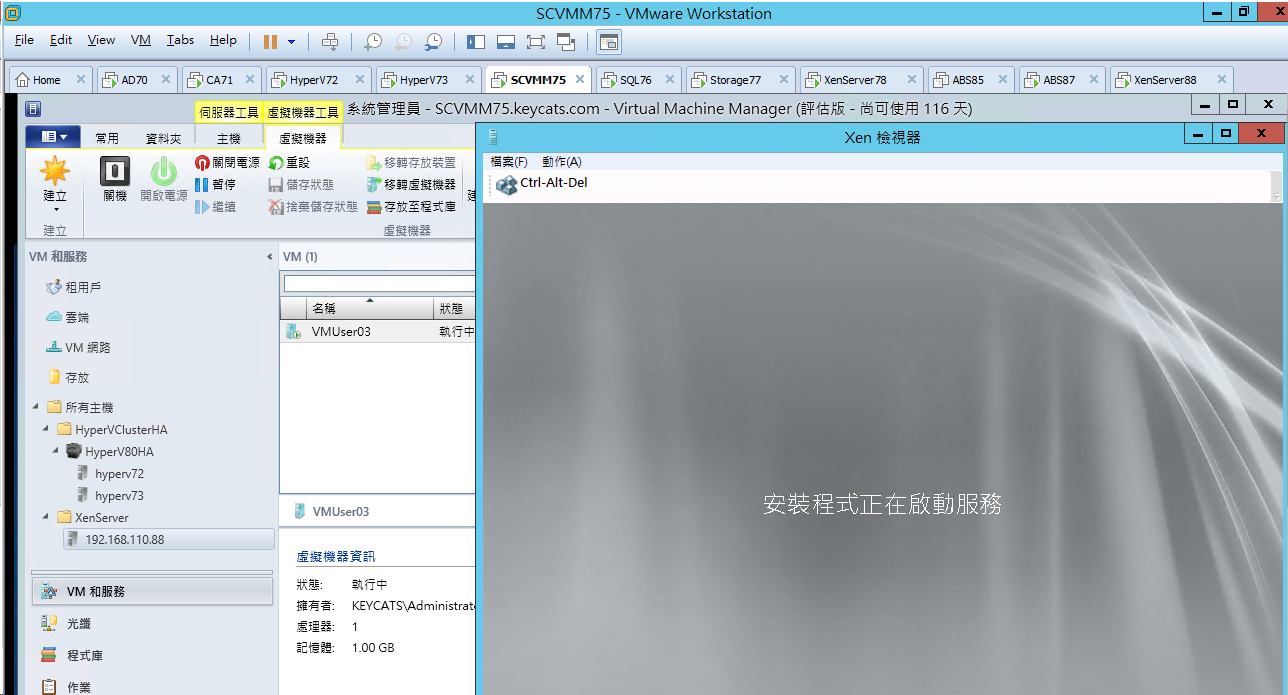The image size is (1288, 695).
Task: Click 捨棄儲存狀態 (Discard saved state)
Action: (313, 206)
